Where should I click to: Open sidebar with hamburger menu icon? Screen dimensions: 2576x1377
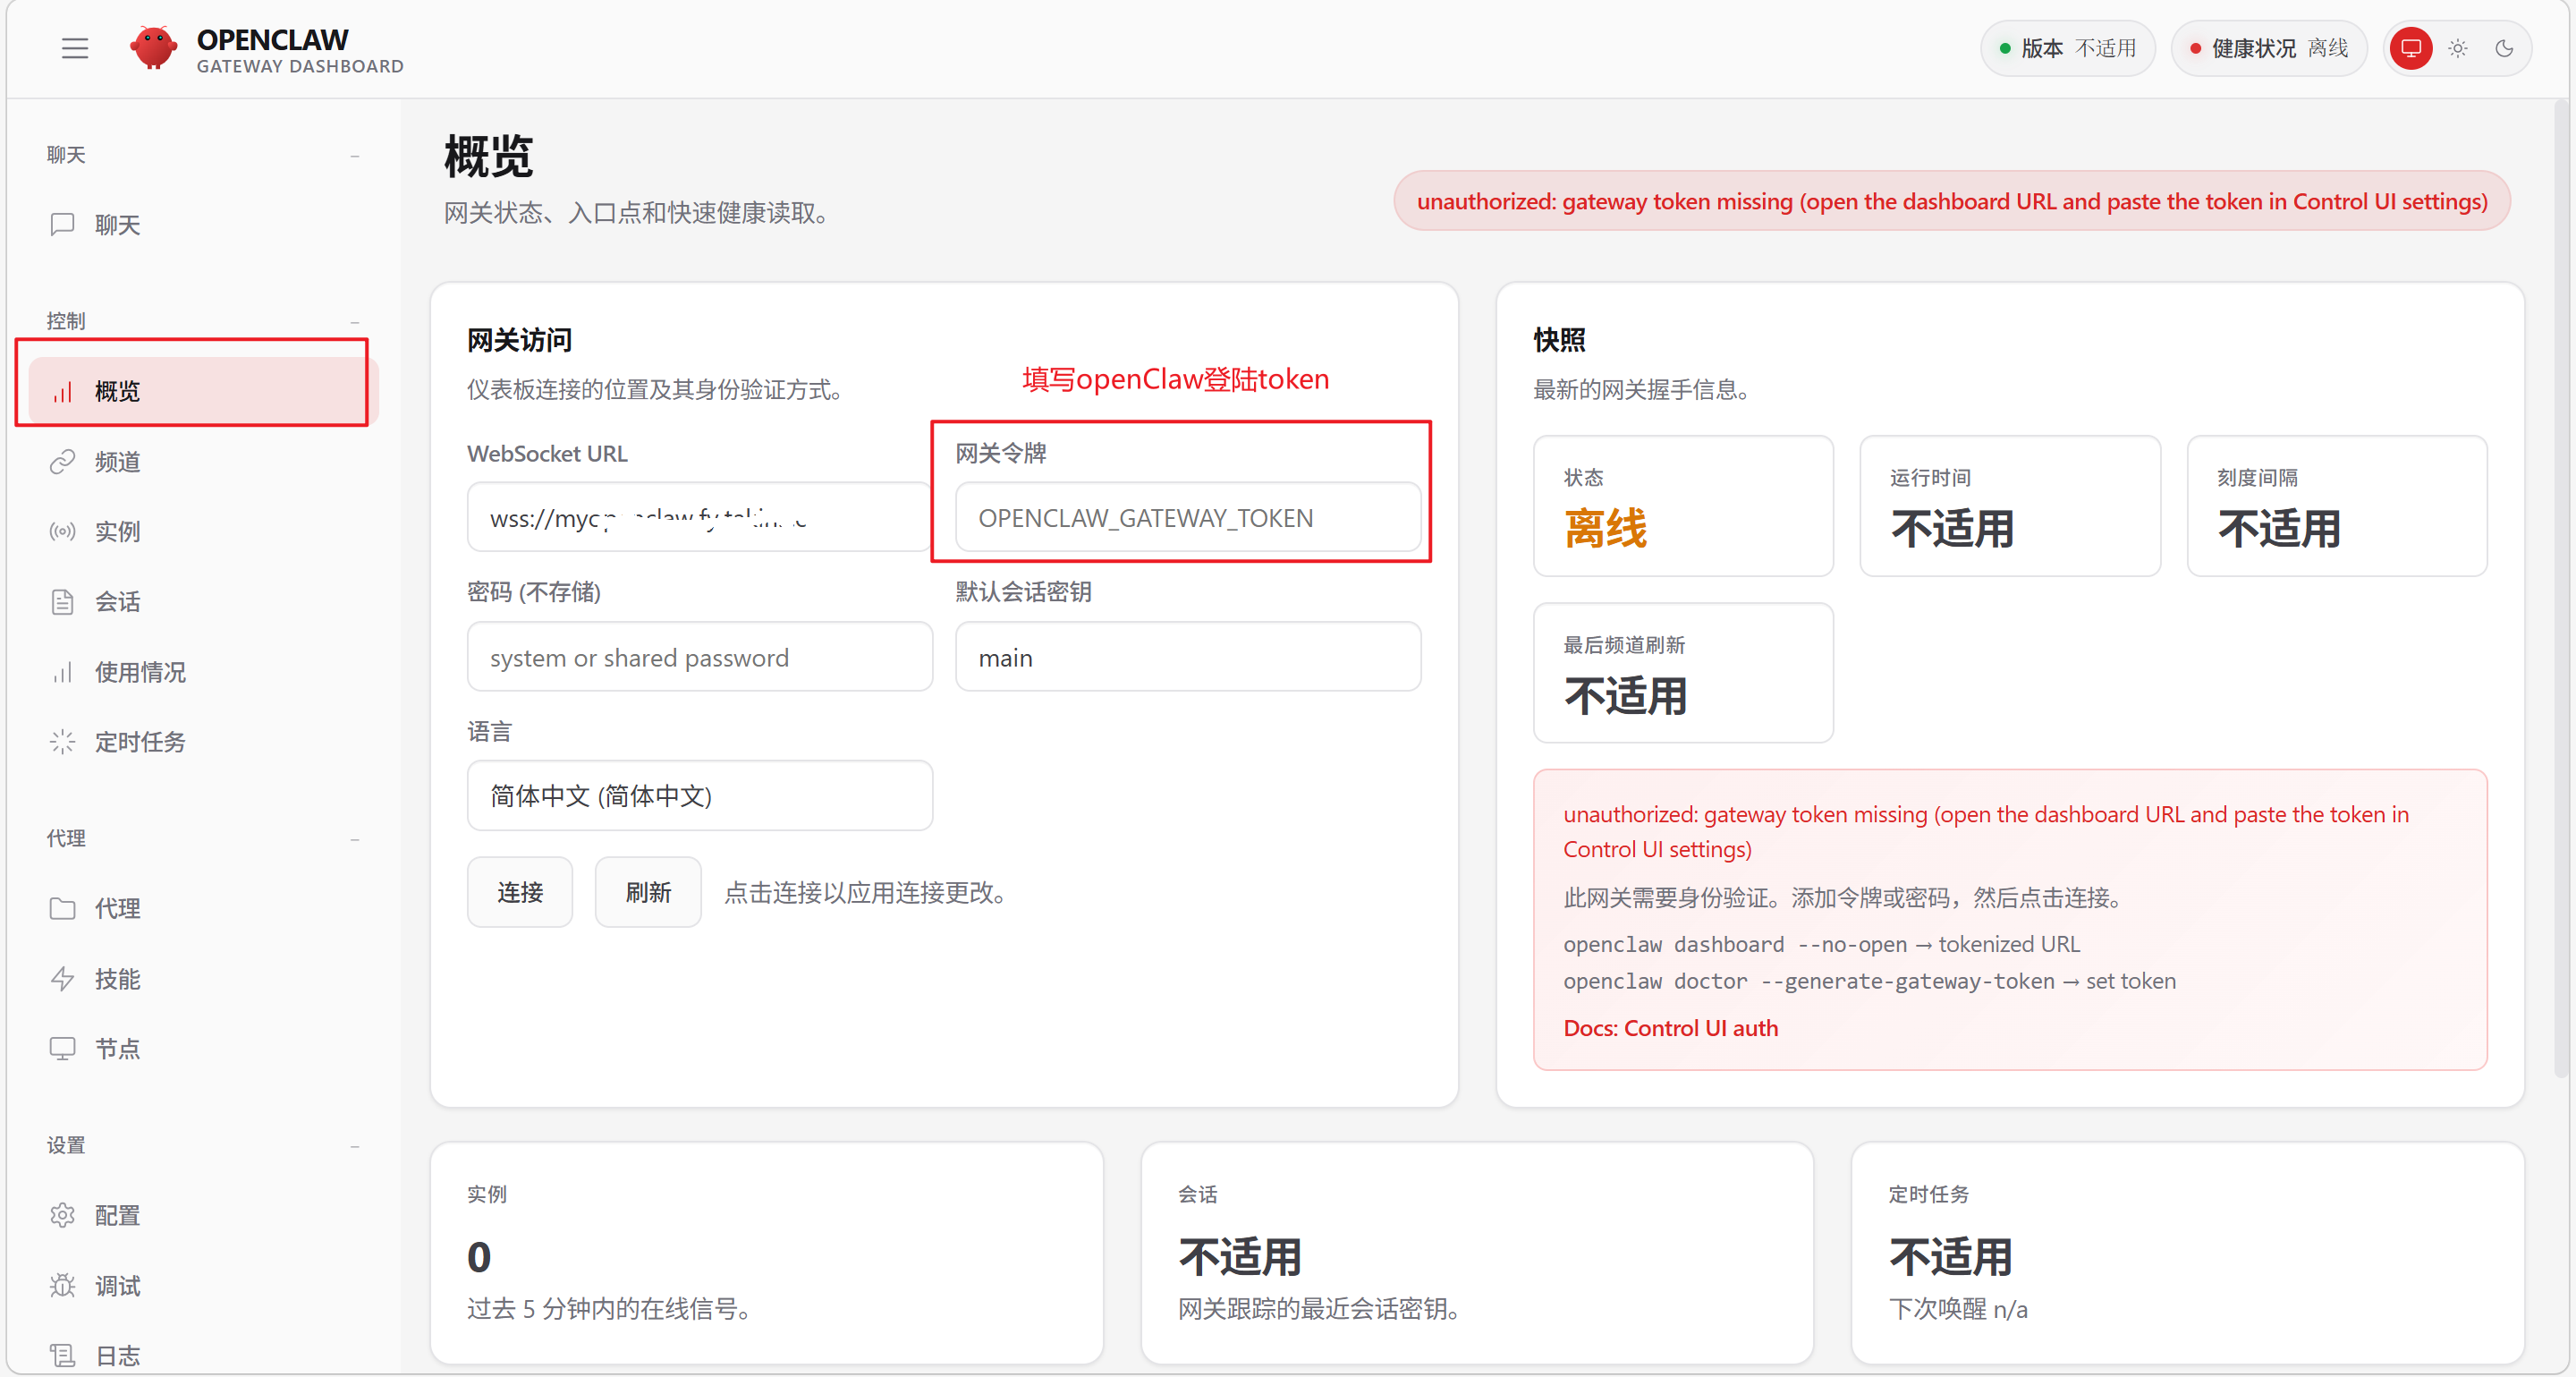pos(74,47)
